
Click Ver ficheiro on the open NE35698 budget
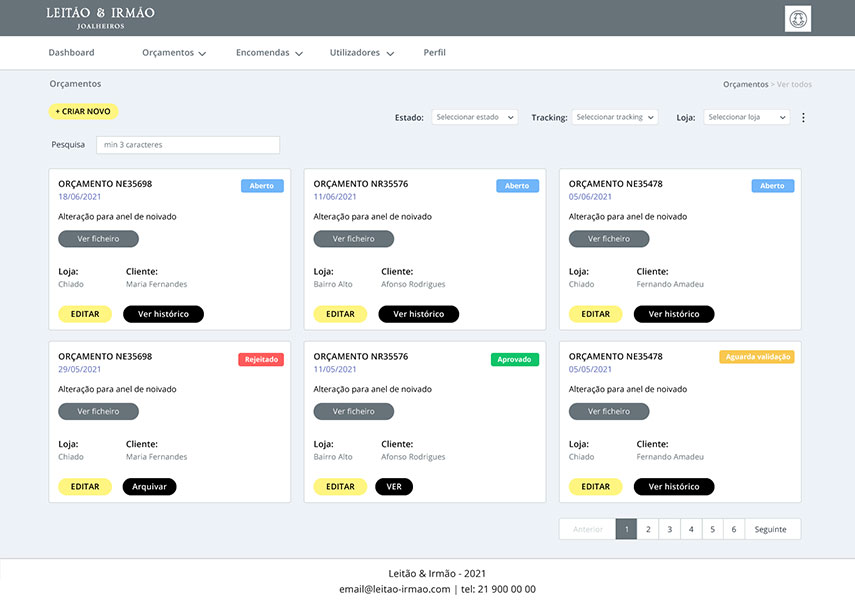click(98, 238)
